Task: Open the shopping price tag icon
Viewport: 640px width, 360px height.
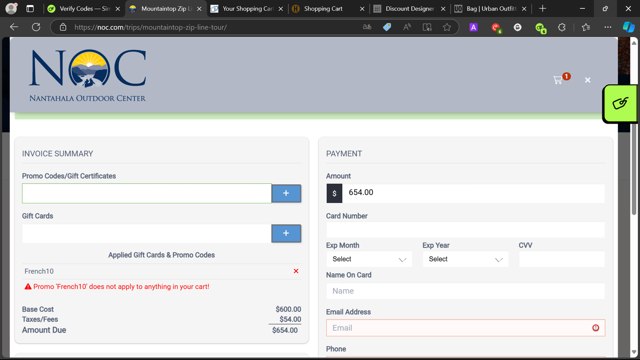Action: click(387, 27)
